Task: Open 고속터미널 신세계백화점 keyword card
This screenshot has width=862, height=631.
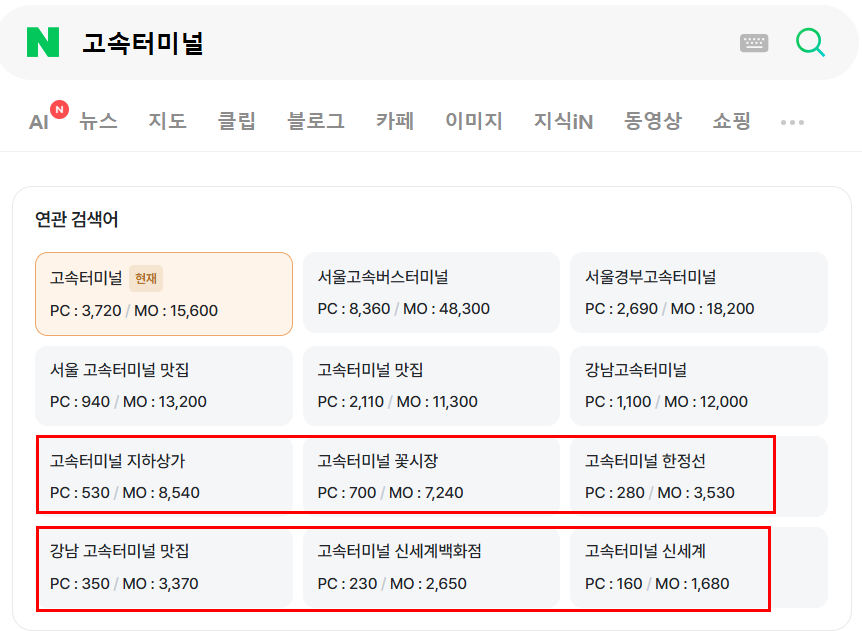Action: (x=431, y=567)
